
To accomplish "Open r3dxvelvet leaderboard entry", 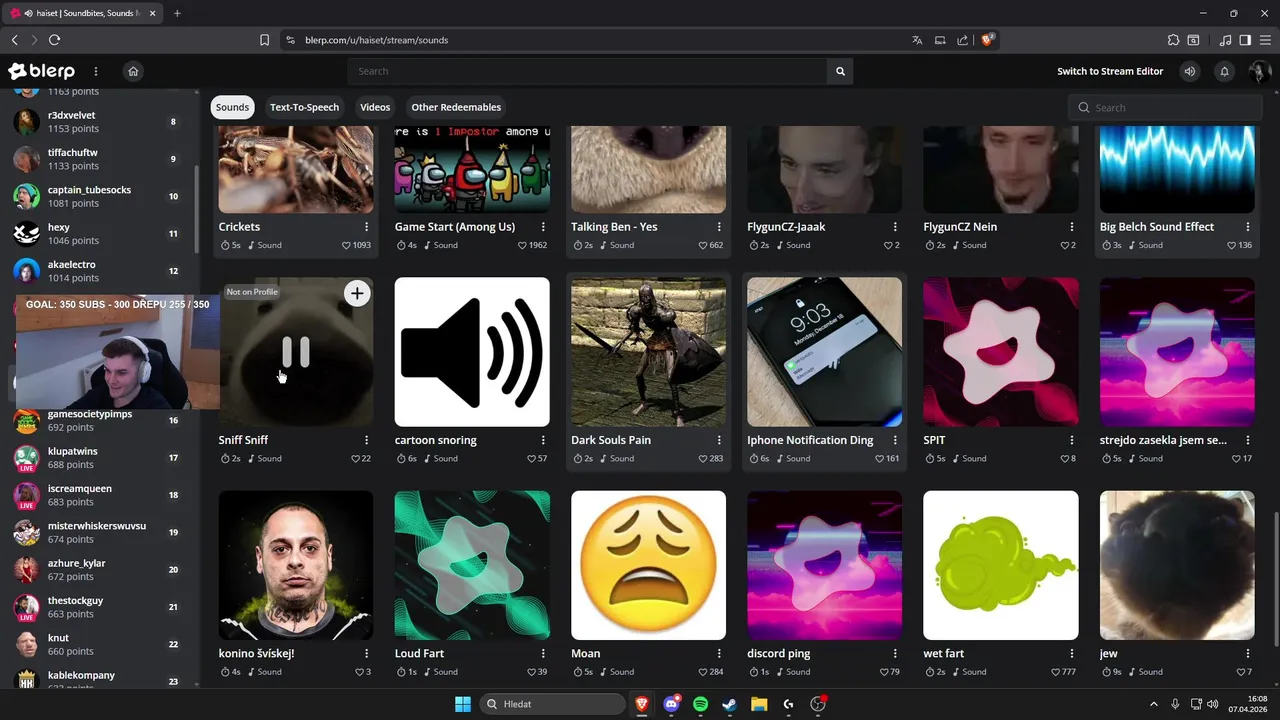I will pyautogui.click(x=97, y=122).
